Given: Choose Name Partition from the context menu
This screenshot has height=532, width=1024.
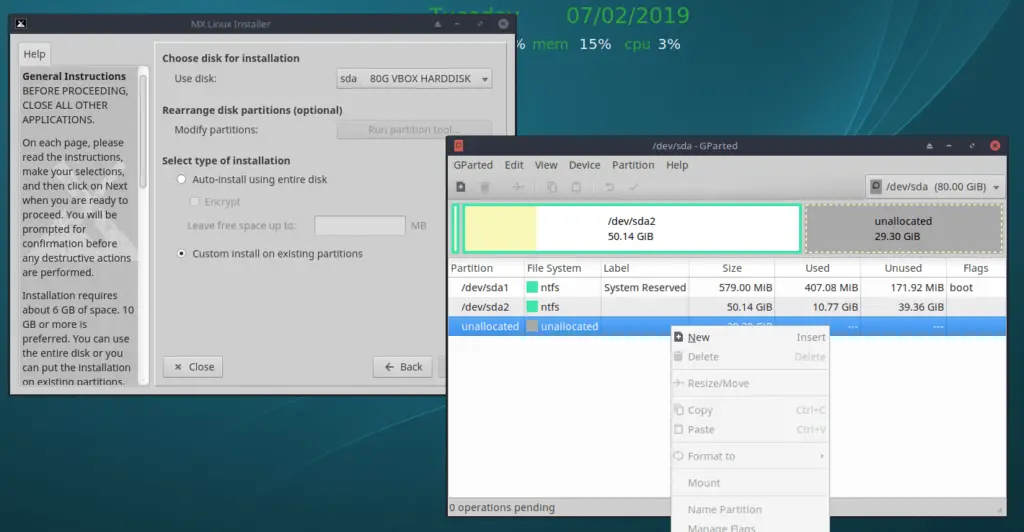Looking at the screenshot, I should (x=749, y=509).
